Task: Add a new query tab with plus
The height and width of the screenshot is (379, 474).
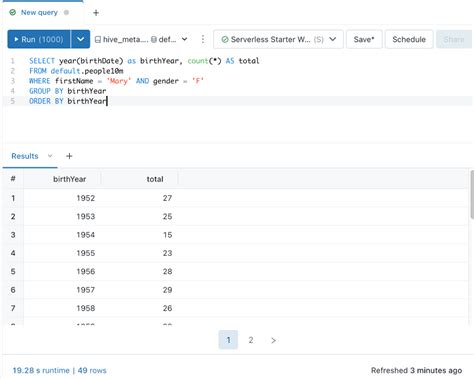Action: [x=96, y=13]
